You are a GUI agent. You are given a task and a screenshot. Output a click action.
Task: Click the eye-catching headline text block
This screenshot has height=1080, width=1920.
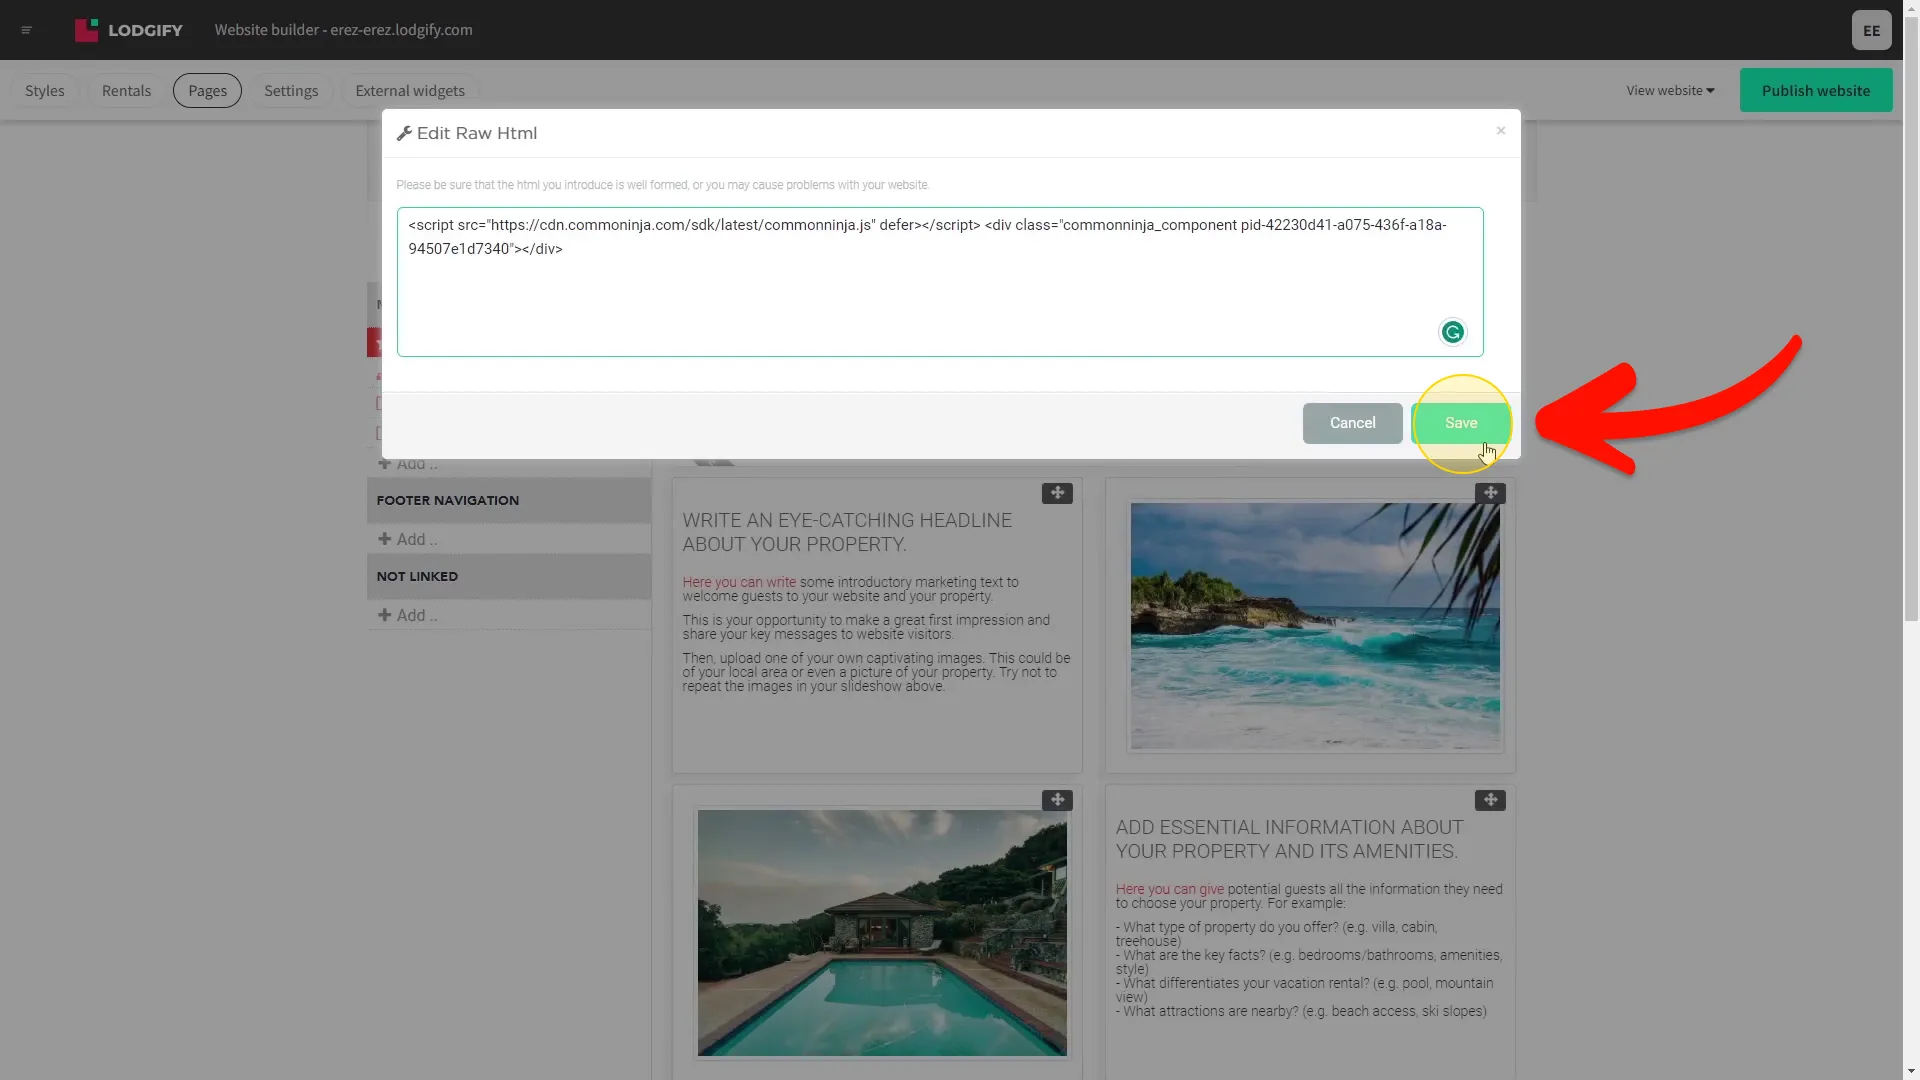(x=847, y=532)
